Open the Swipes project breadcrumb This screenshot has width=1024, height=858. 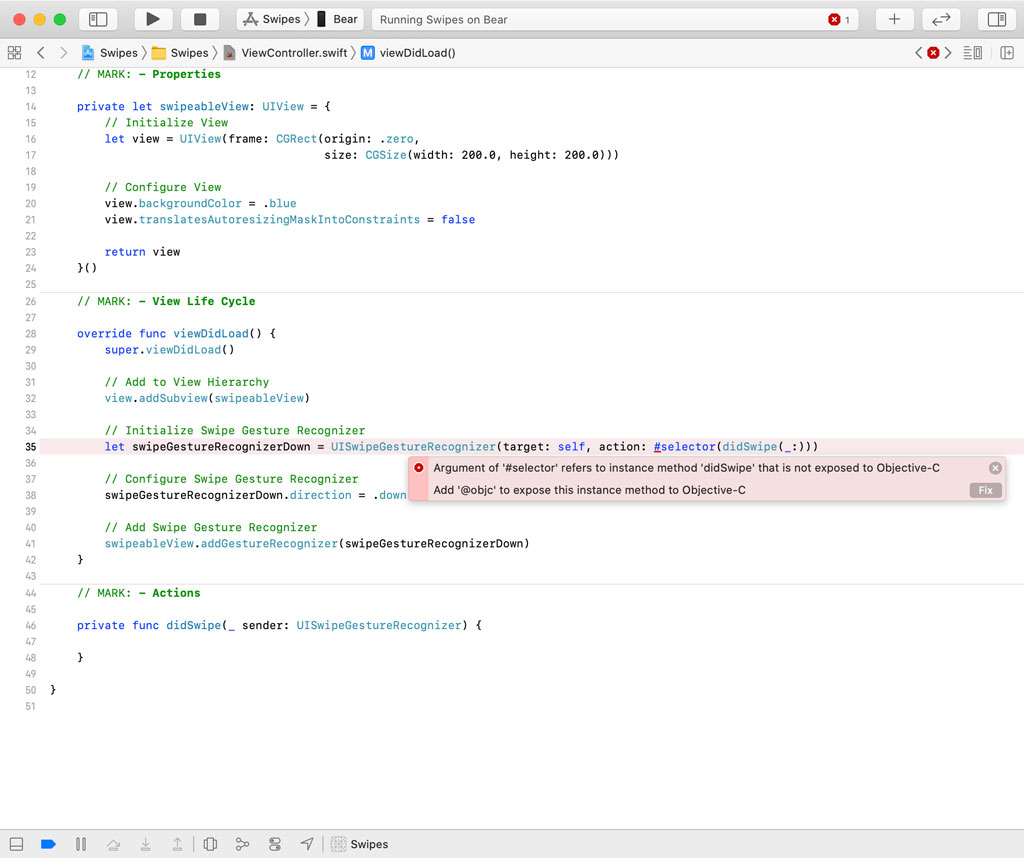[x=110, y=53]
